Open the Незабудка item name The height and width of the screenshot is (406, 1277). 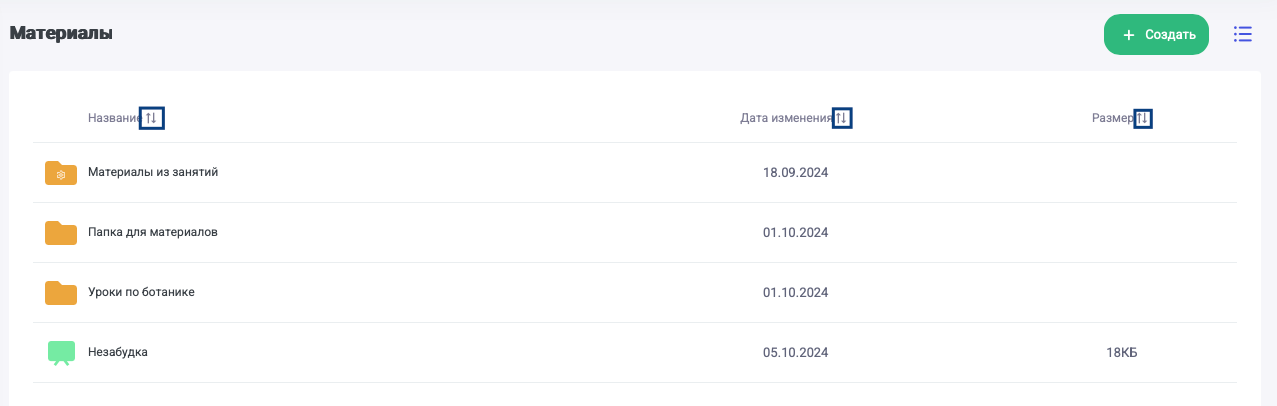[118, 352]
